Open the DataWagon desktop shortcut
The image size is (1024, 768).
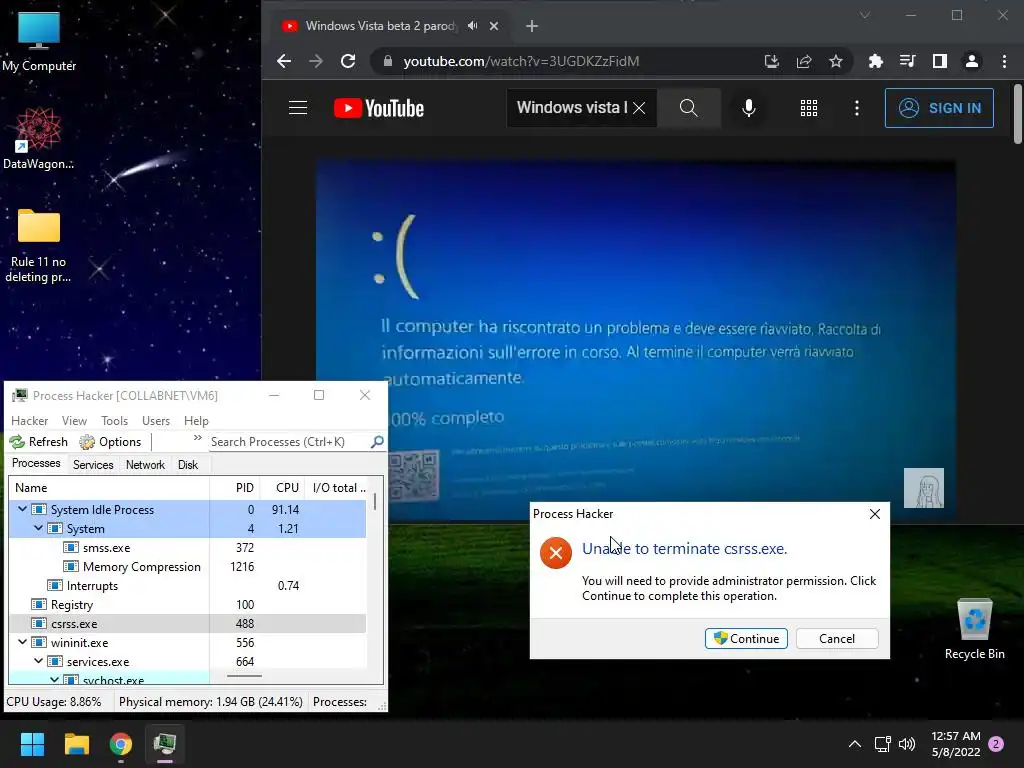(39, 138)
